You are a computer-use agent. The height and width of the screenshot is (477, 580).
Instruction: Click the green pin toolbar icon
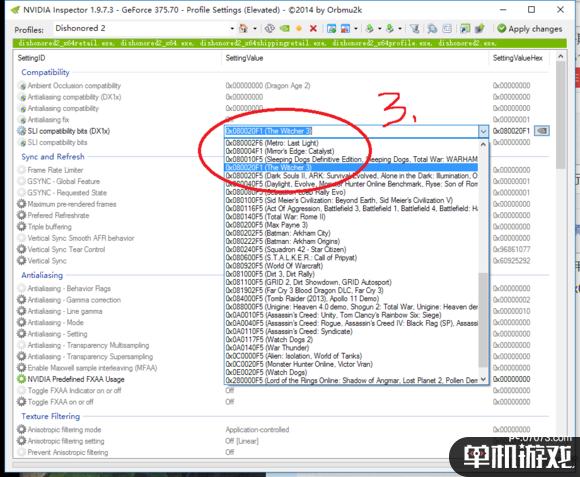pos(480,28)
